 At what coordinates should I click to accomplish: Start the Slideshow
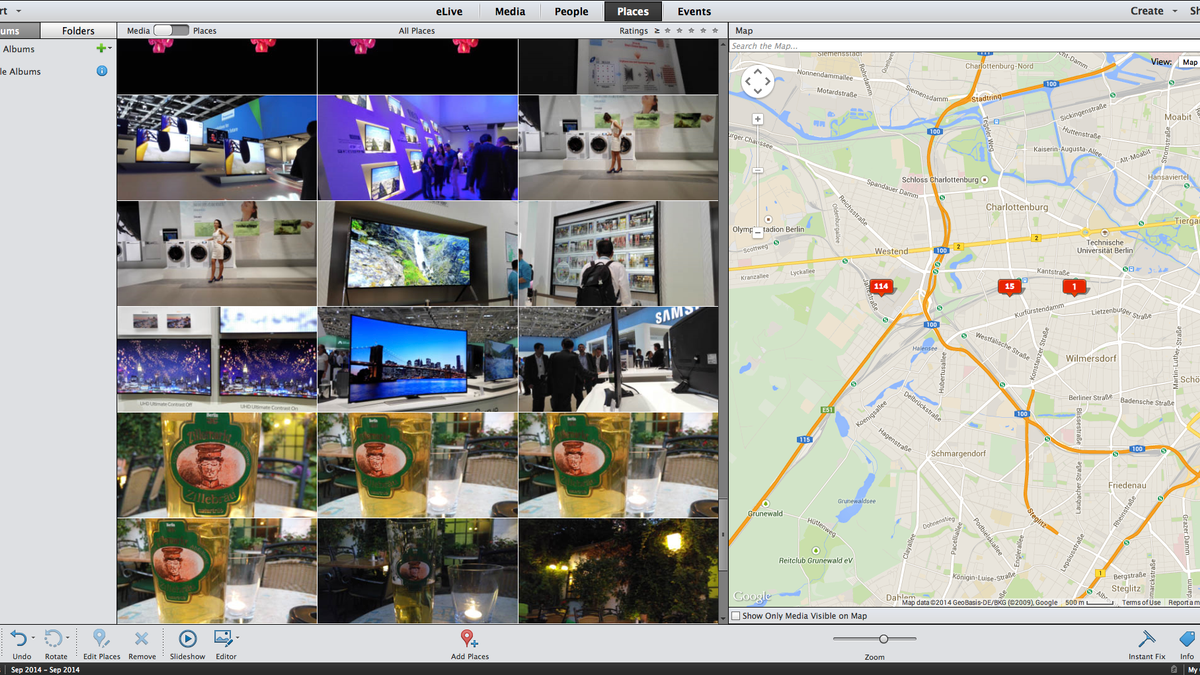point(187,638)
